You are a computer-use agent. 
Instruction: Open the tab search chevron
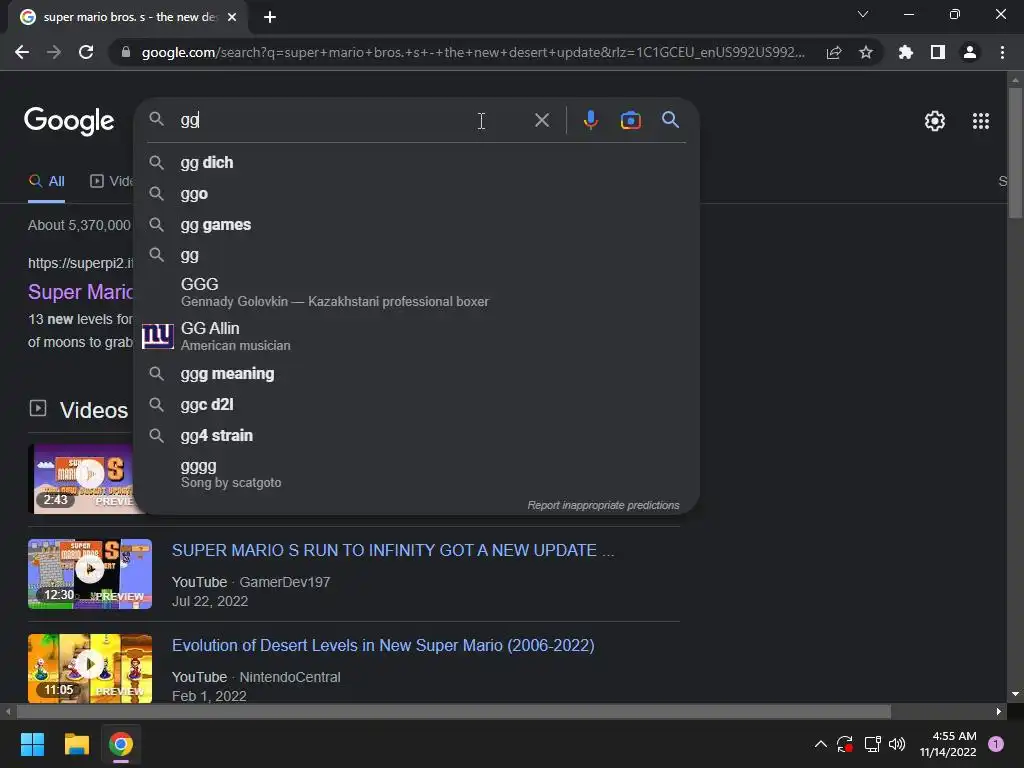863,14
